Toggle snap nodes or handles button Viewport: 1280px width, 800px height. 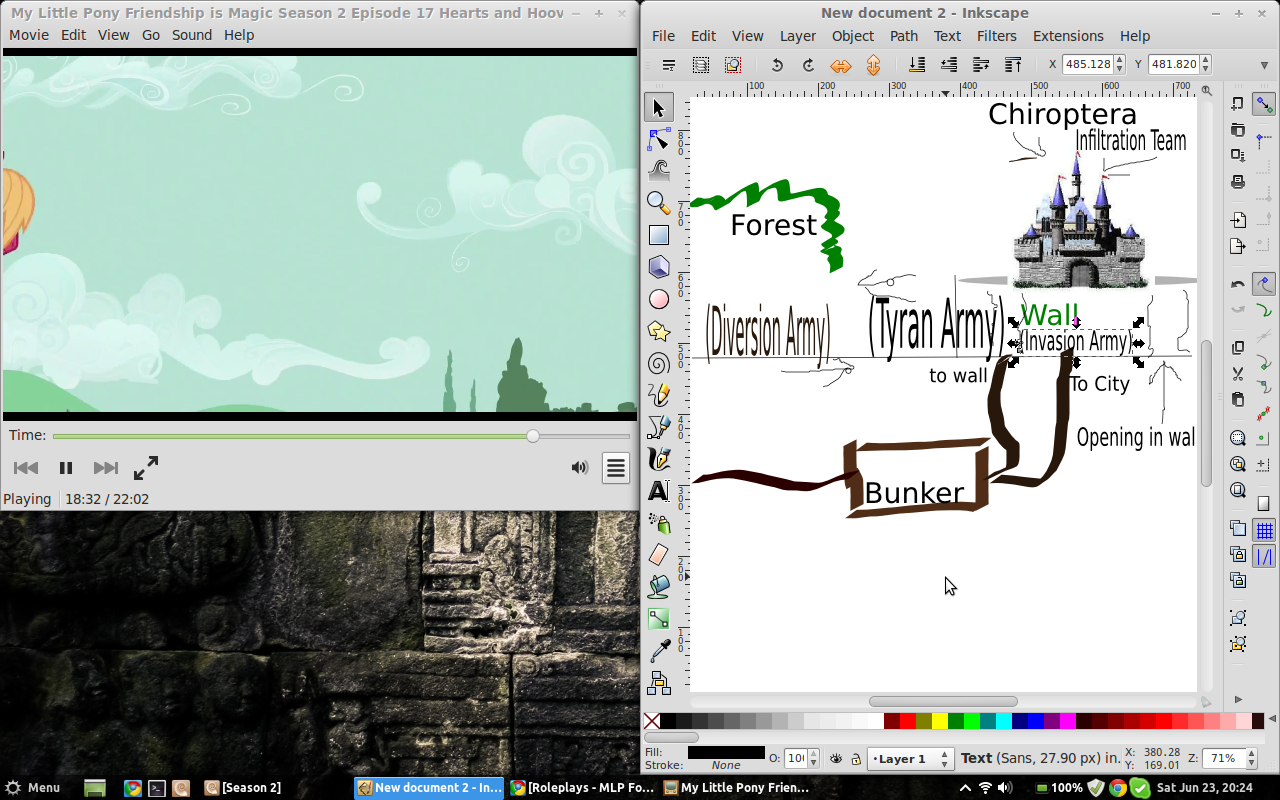(1264, 284)
